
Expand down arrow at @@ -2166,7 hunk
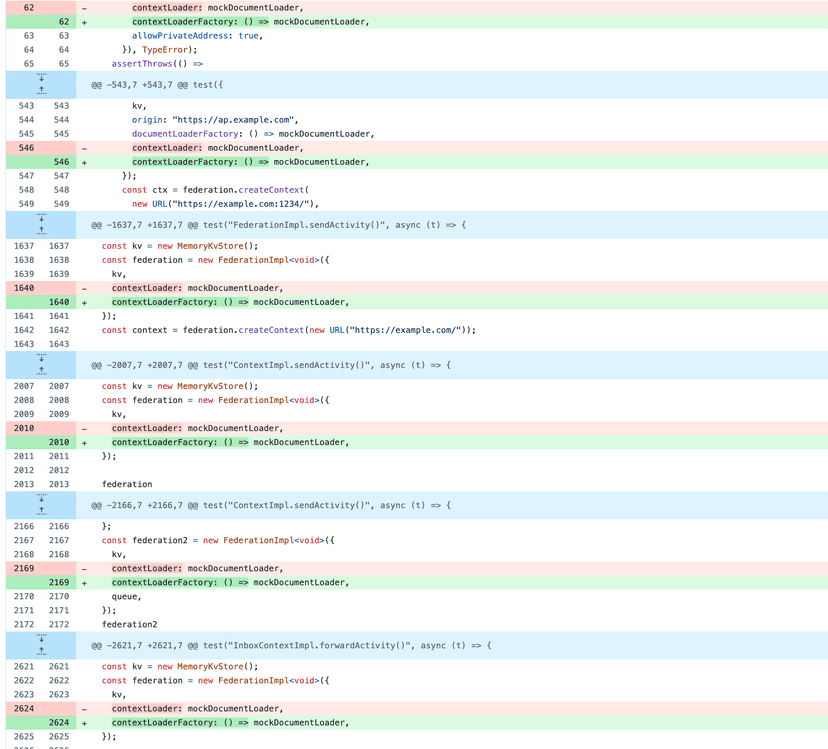pos(41,498)
